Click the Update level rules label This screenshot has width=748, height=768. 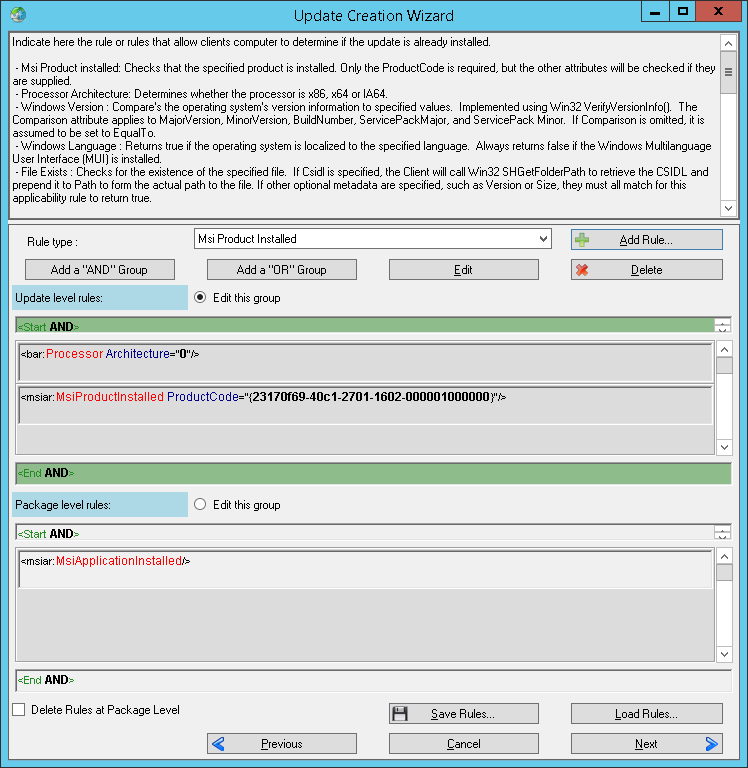click(x=100, y=298)
